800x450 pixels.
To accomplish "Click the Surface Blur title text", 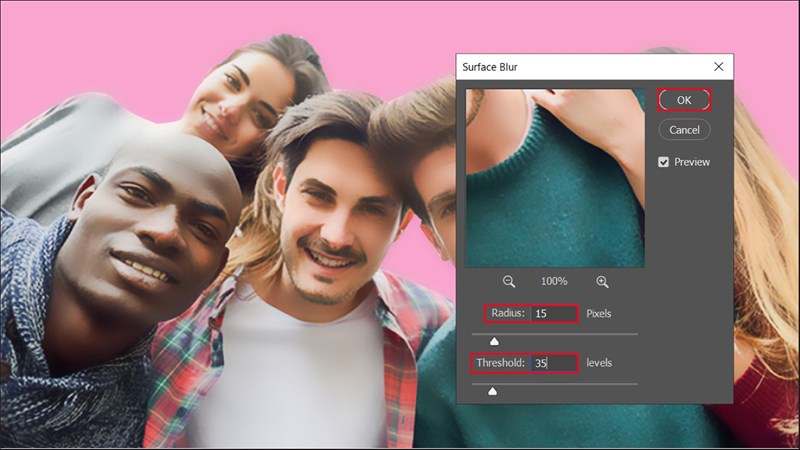I will point(490,67).
